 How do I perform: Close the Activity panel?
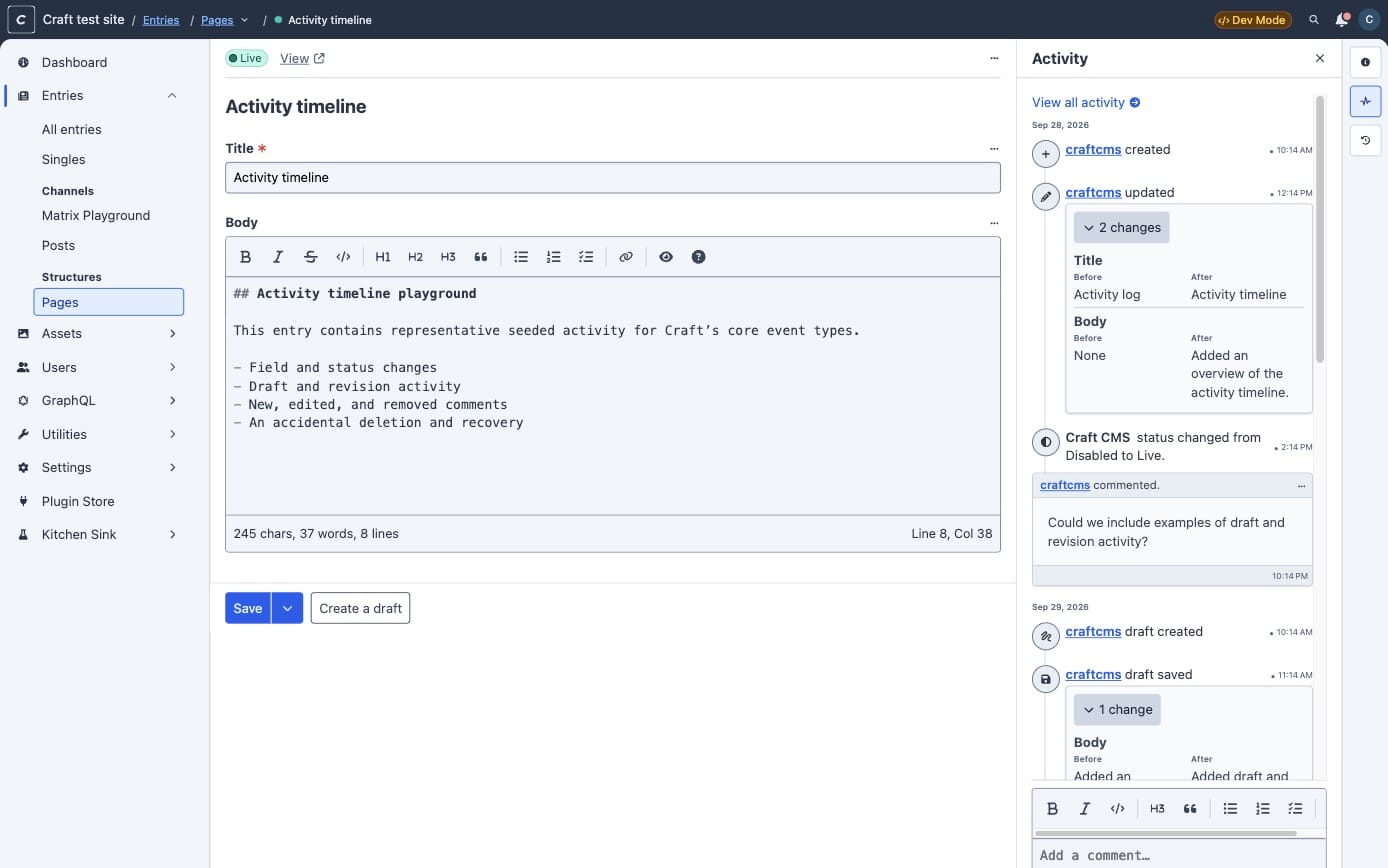(1320, 59)
